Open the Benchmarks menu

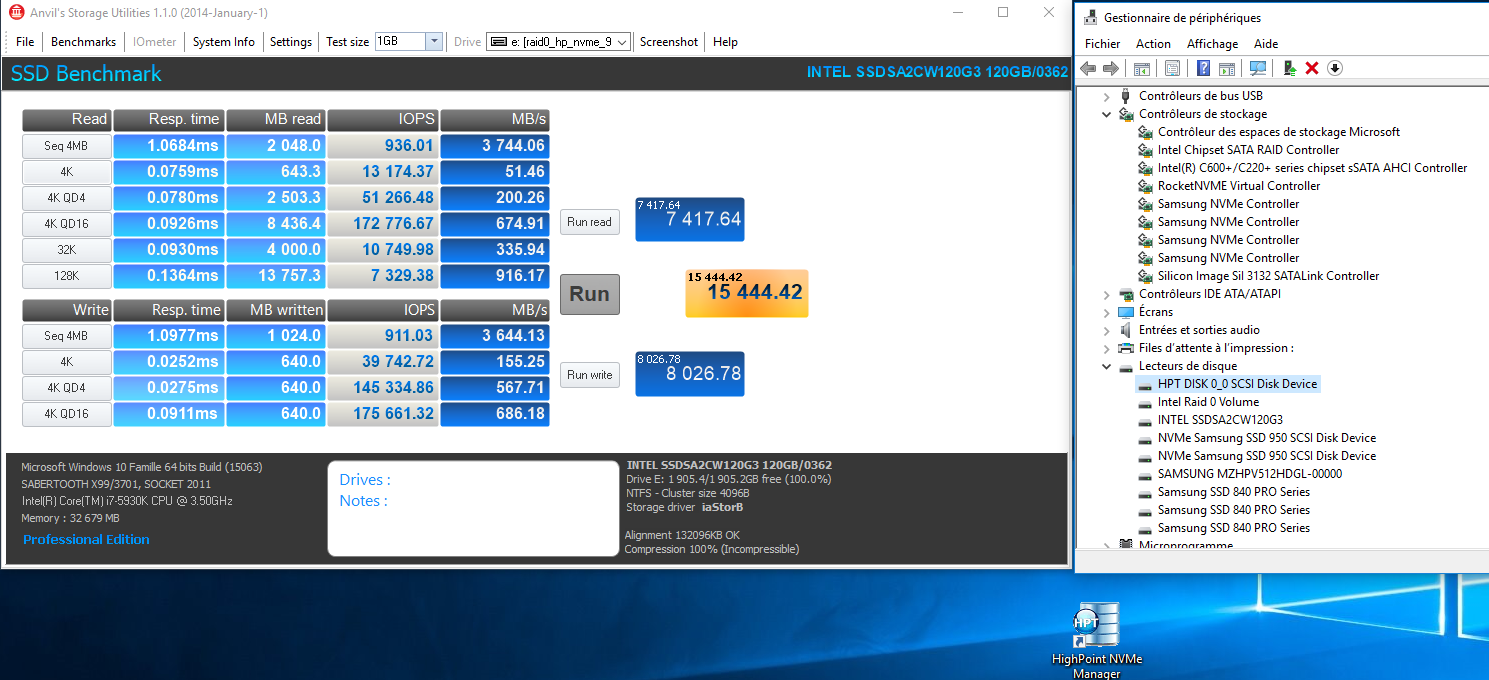pos(84,42)
